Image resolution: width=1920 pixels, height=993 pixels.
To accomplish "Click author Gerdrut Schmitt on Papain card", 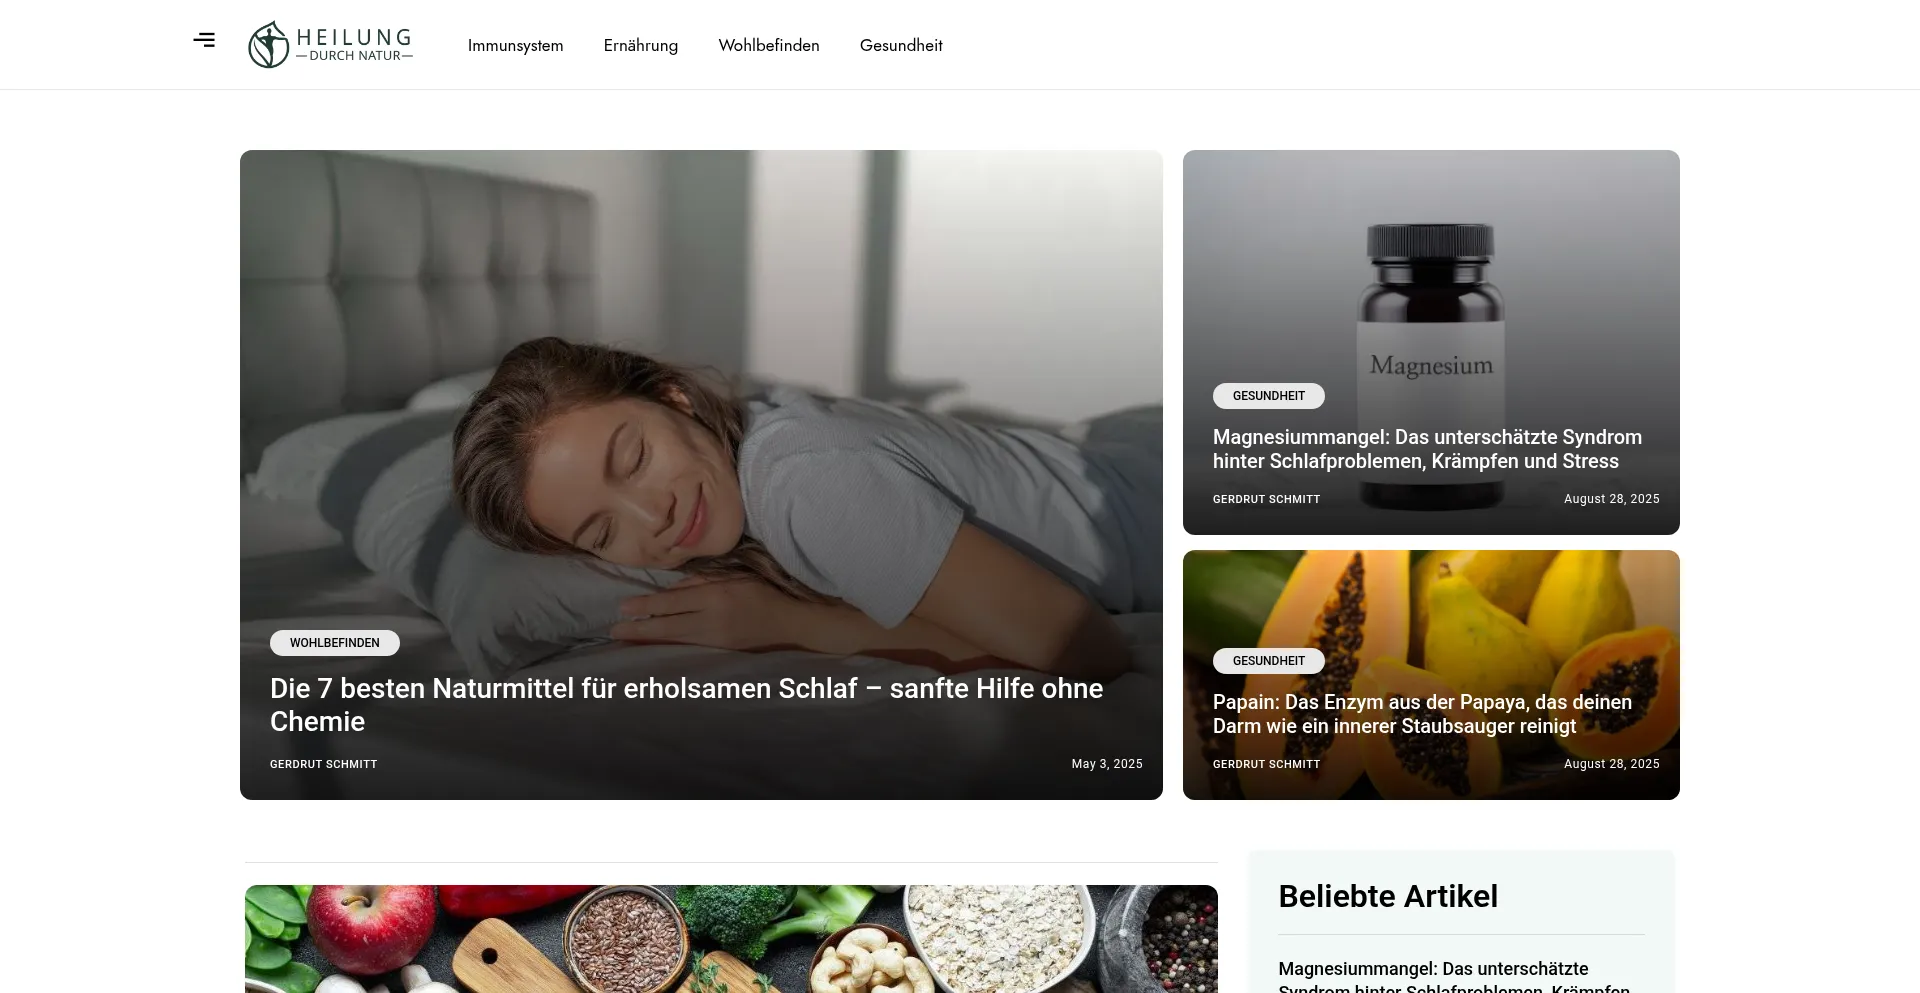I will pyautogui.click(x=1267, y=764).
